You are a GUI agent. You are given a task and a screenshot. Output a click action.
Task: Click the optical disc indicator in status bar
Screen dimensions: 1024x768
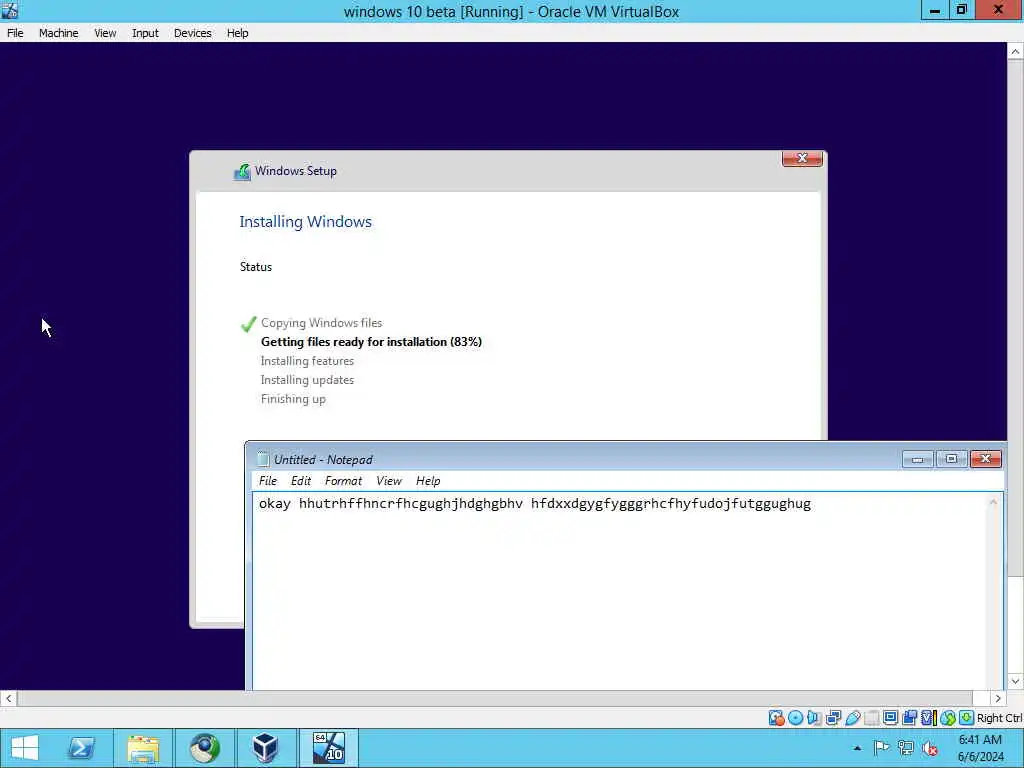point(795,718)
